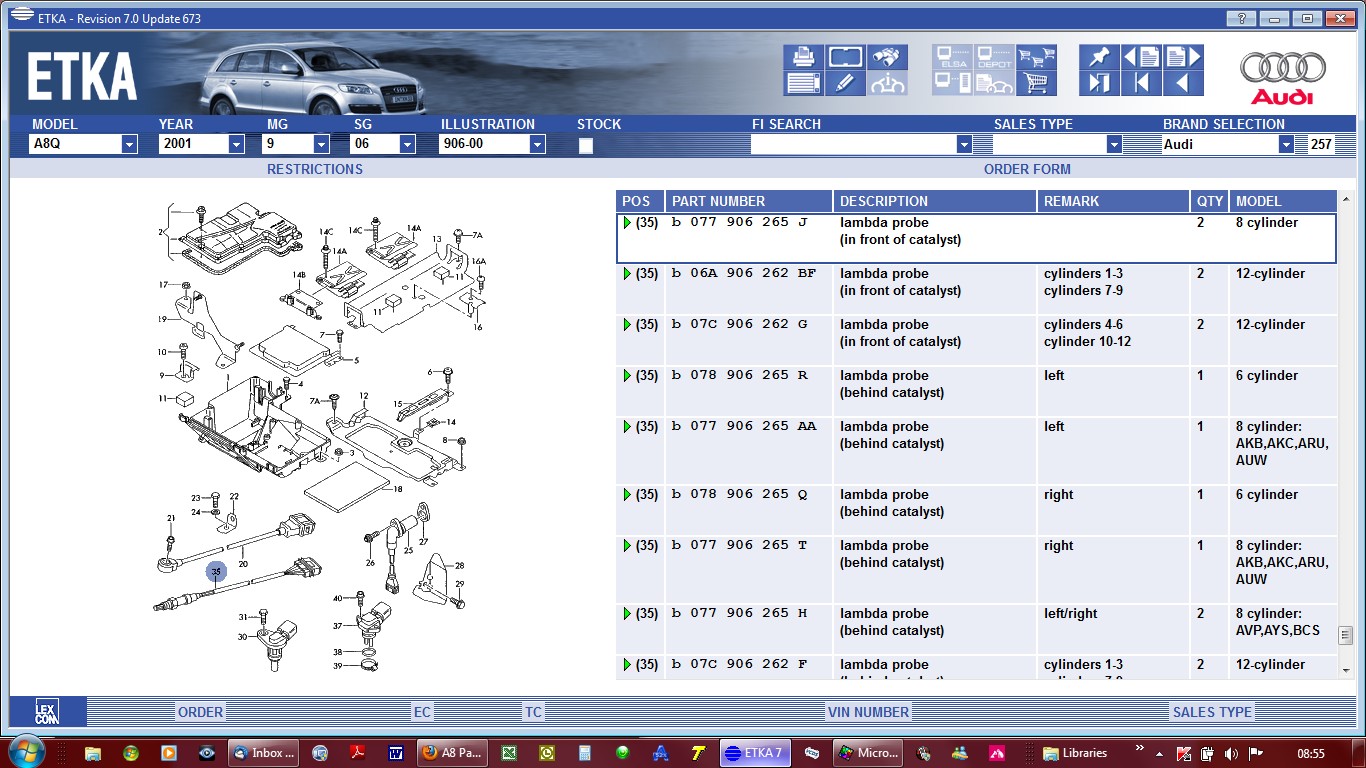
Task: Expand green arrow for part 06A 906 262 BF
Action: [x=627, y=273]
